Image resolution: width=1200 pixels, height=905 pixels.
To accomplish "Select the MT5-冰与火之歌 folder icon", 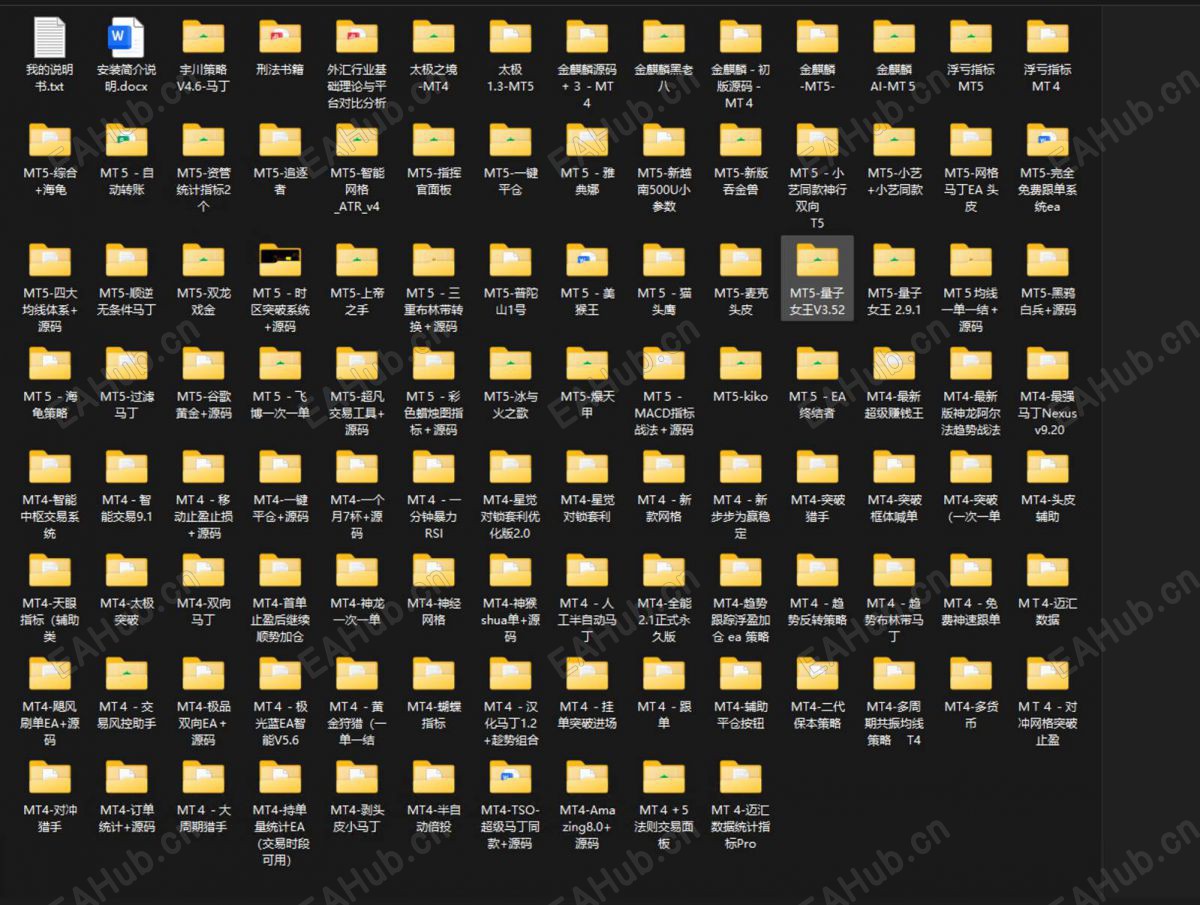I will click(x=510, y=363).
